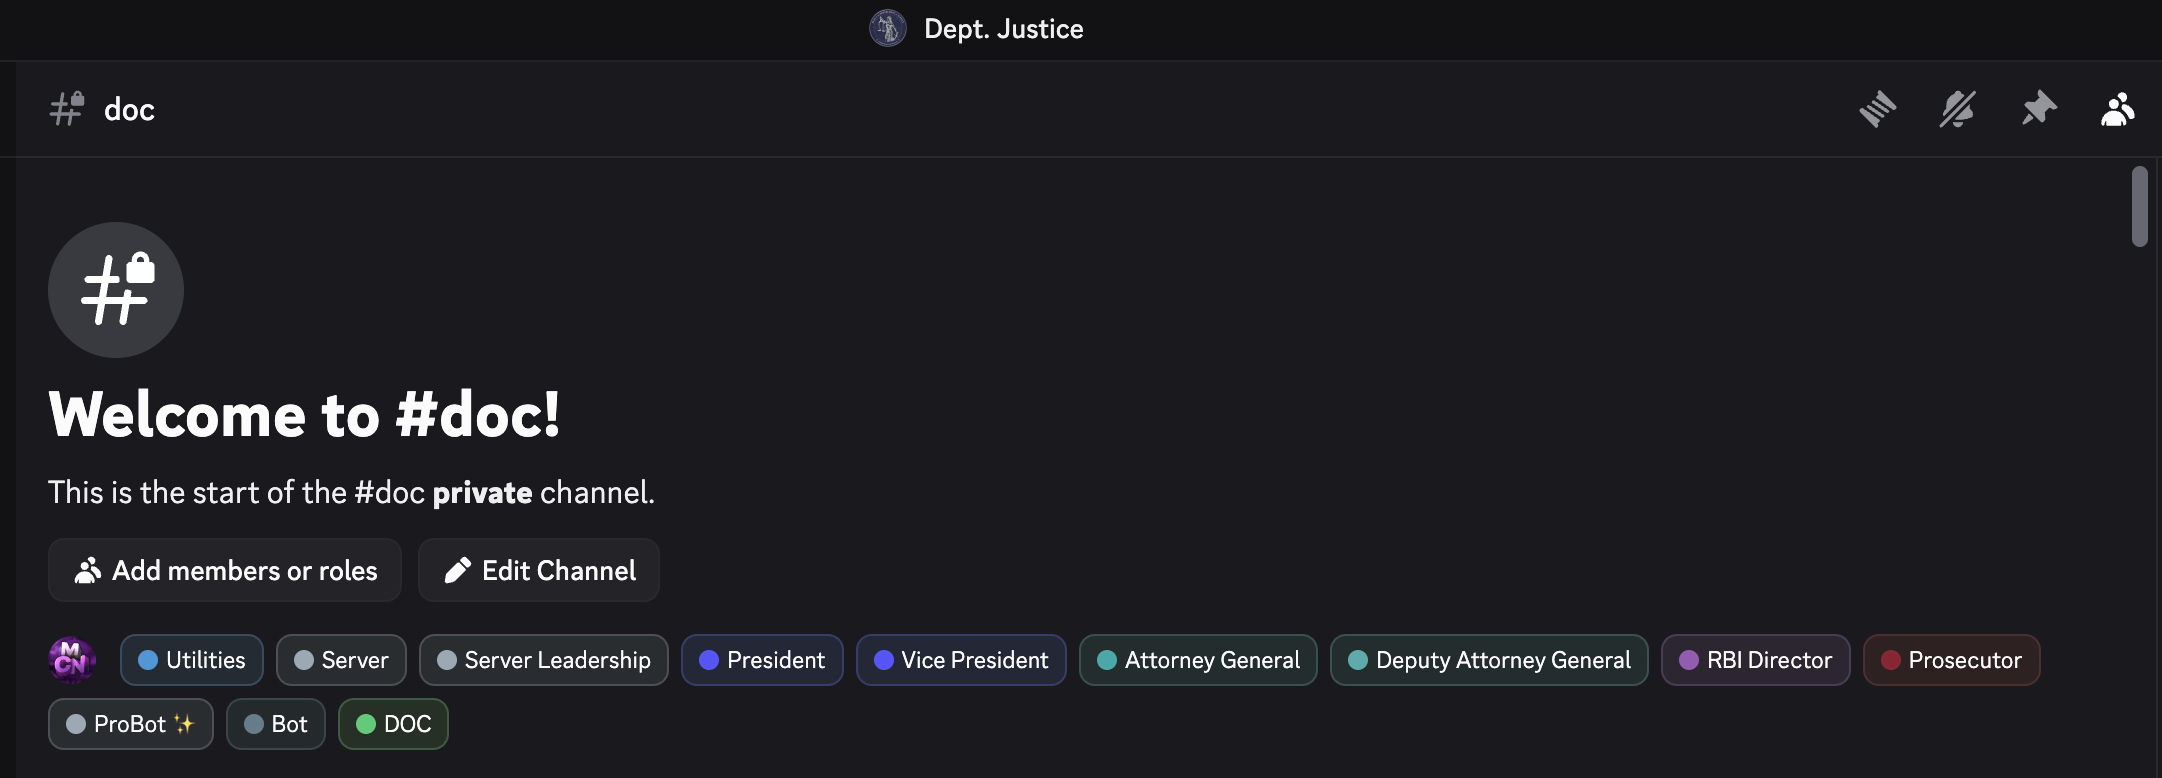Click the Edit Channel button
2162x778 pixels.
[539, 570]
